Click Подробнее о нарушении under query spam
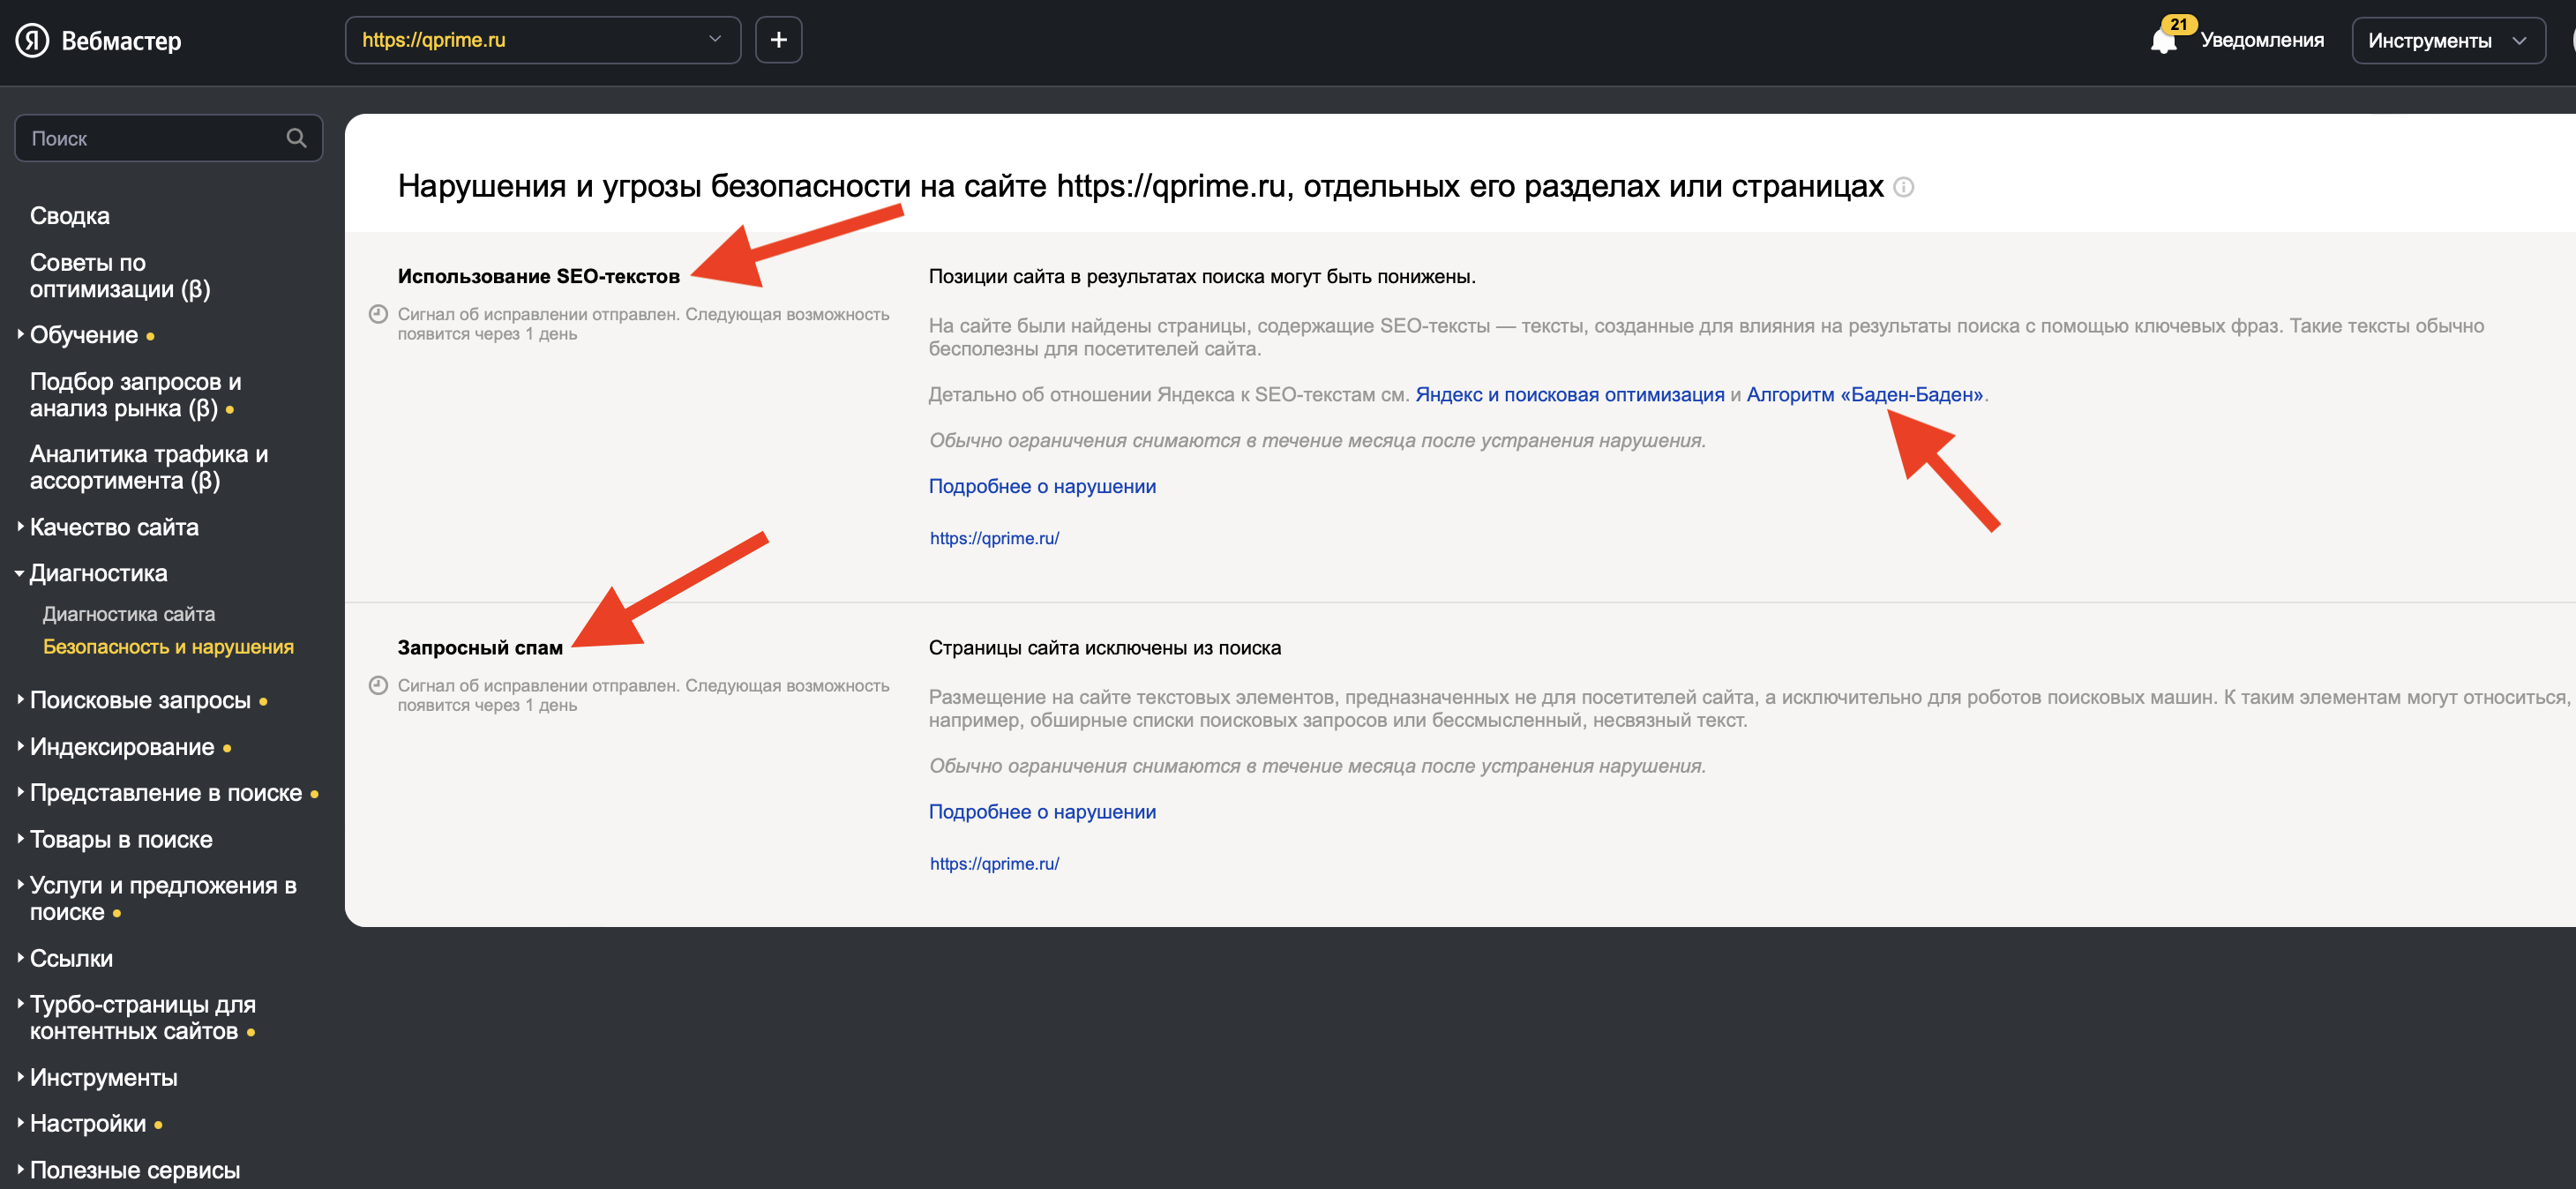Image resolution: width=2576 pixels, height=1189 pixels. (1042, 812)
